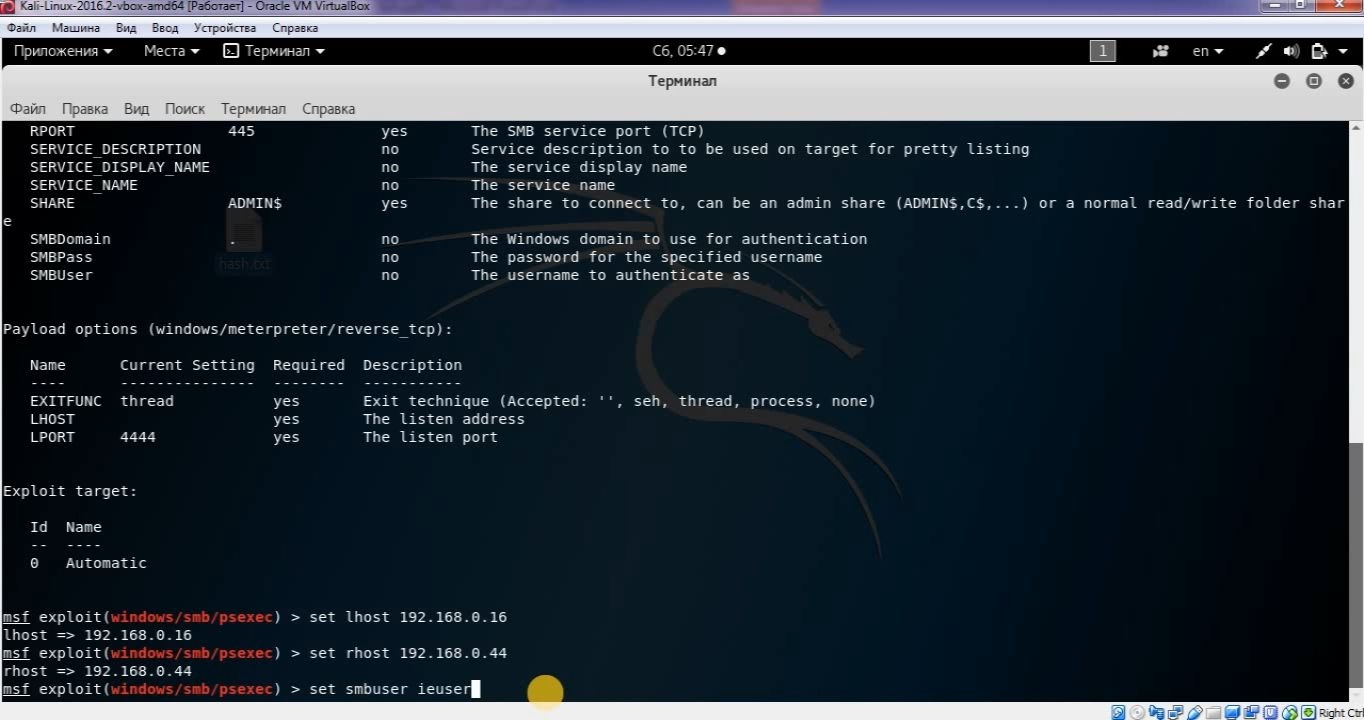Open VirtualBox Справка menu
This screenshot has height=720, width=1364.
(x=295, y=28)
